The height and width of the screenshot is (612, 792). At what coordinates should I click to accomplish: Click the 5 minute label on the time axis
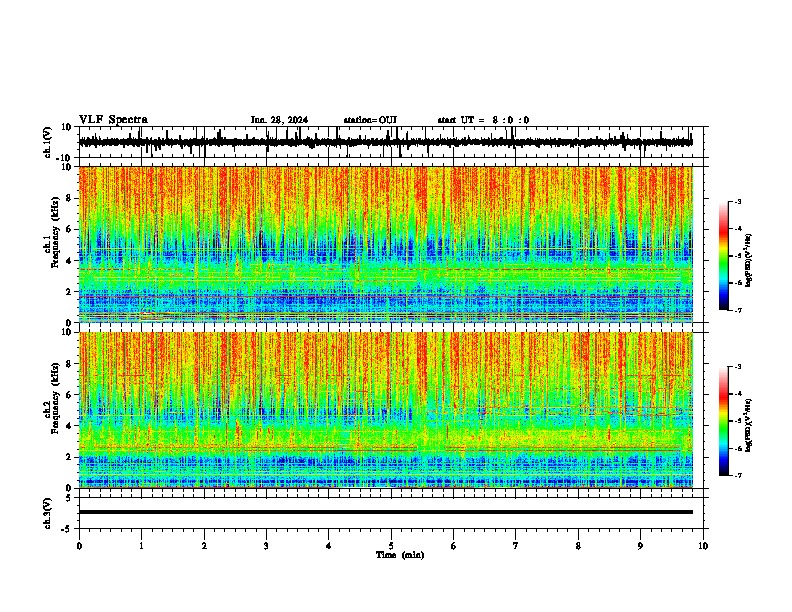(391, 546)
